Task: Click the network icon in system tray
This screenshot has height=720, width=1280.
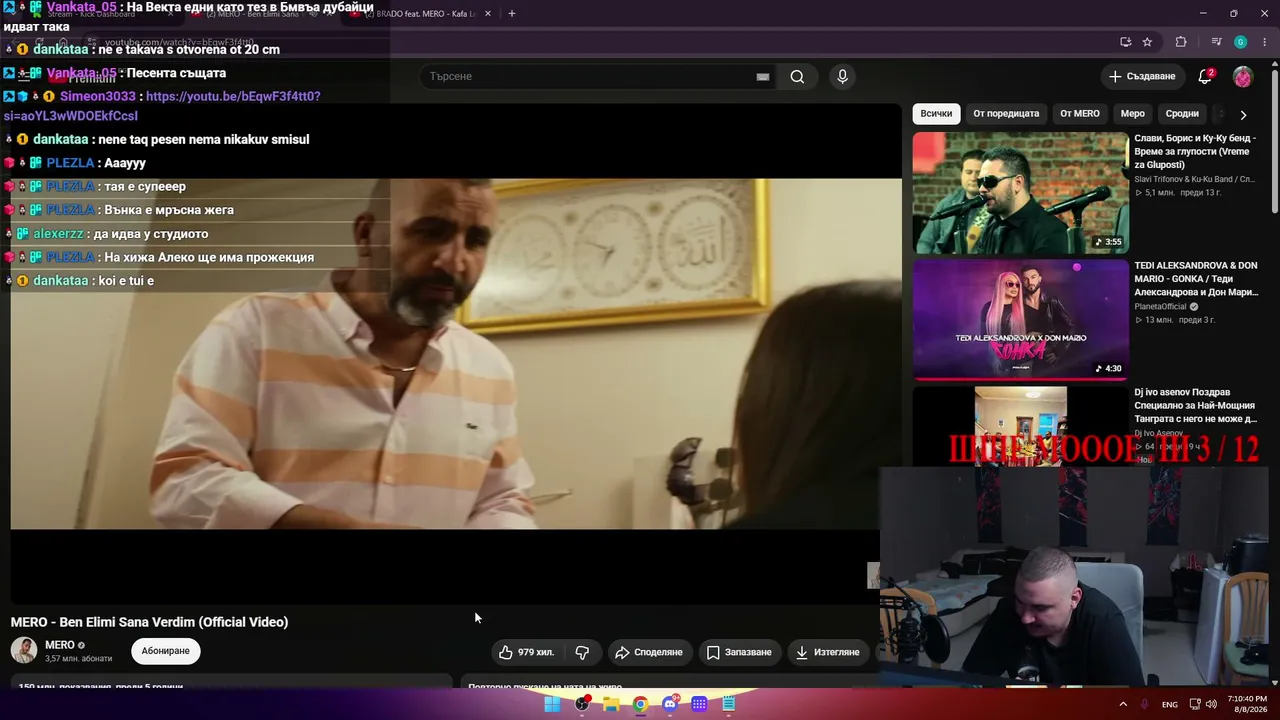Action: (x=1194, y=705)
